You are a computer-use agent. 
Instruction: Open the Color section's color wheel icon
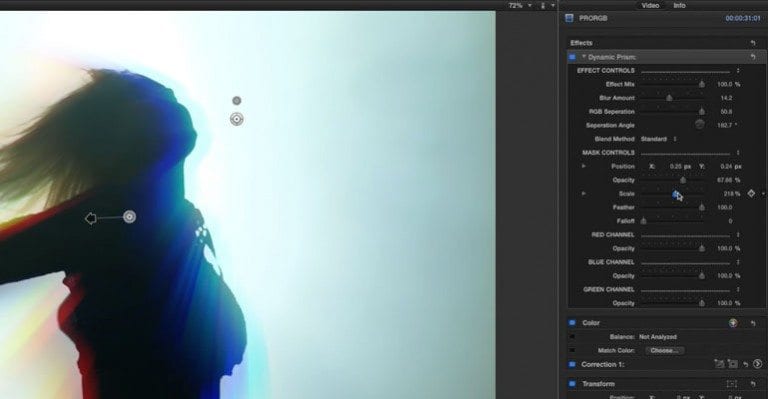[x=733, y=323]
